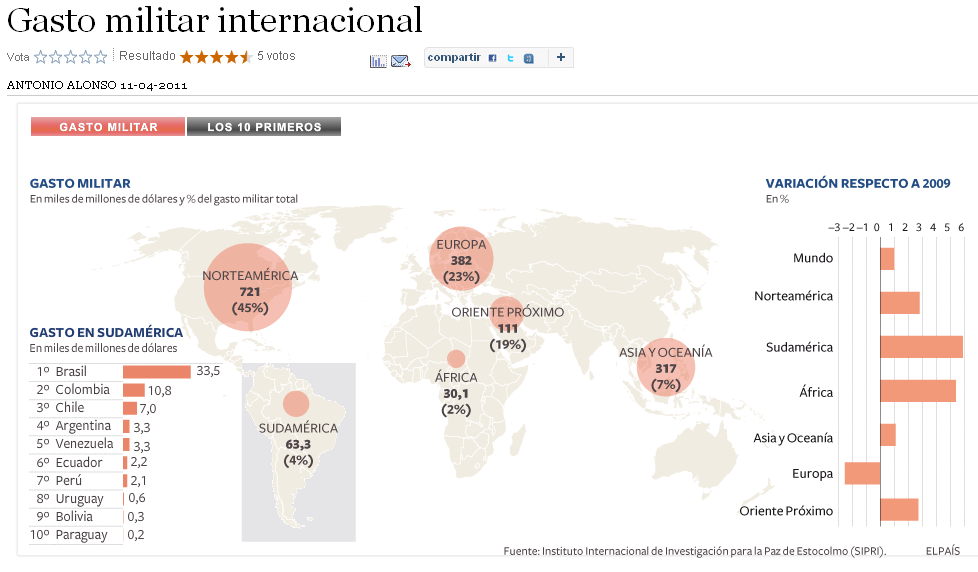This screenshot has width=978, height=572.
Task: Select the Europa bubble on map
Action: pyautogui.click(x=461, y=258)
